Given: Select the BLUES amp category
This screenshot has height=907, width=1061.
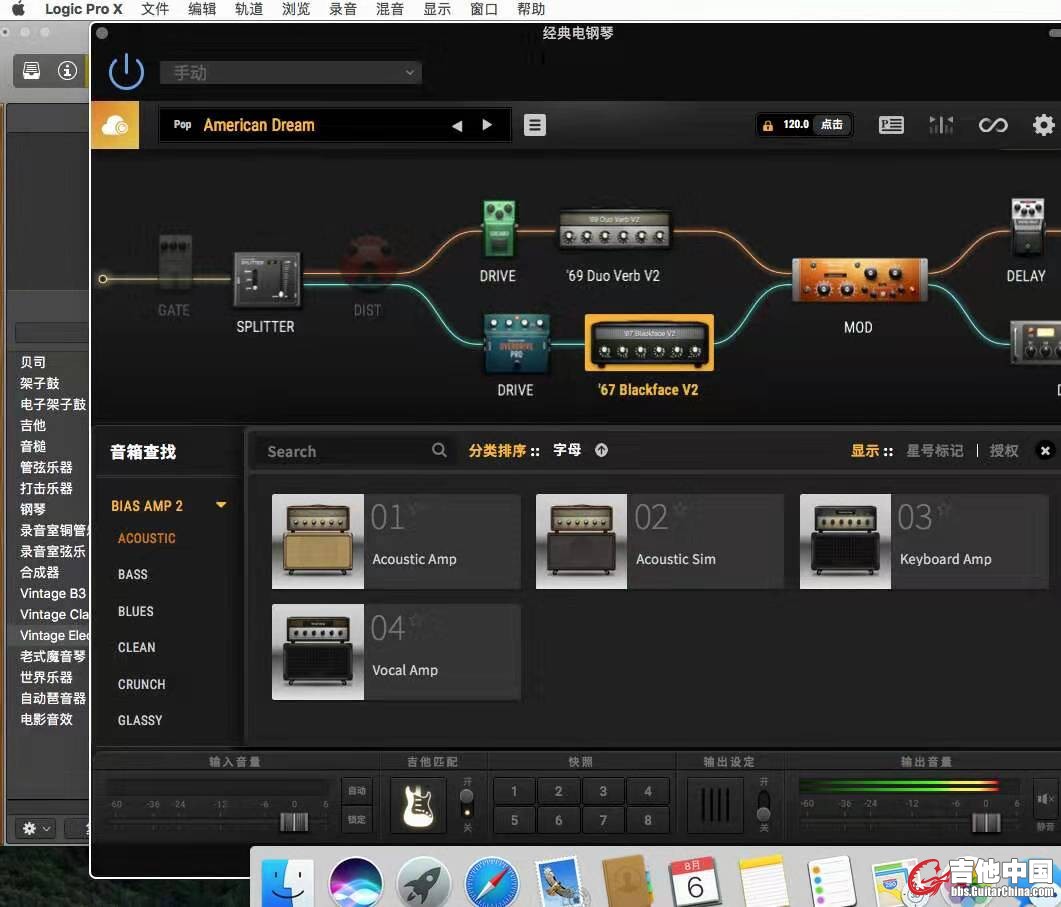Looking at the screenshot, I should 136,611.
